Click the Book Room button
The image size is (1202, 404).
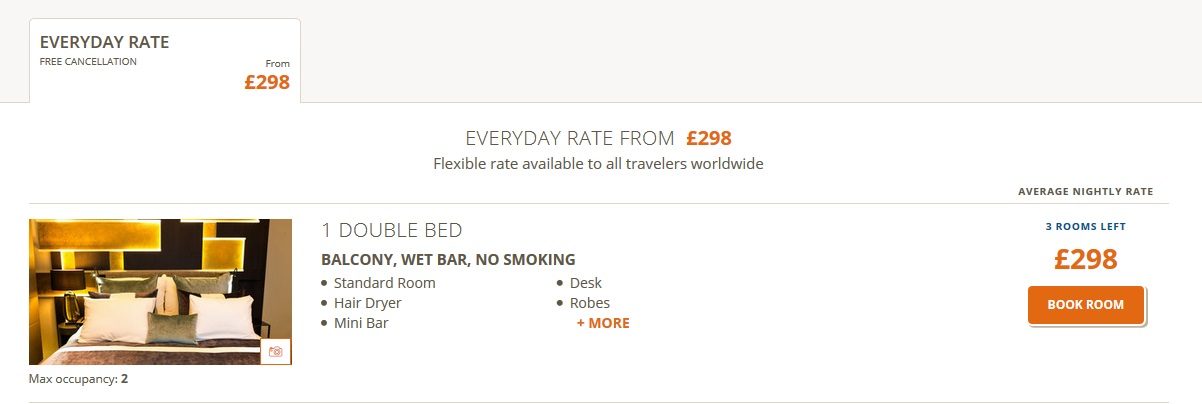[x=1085, y=305]
